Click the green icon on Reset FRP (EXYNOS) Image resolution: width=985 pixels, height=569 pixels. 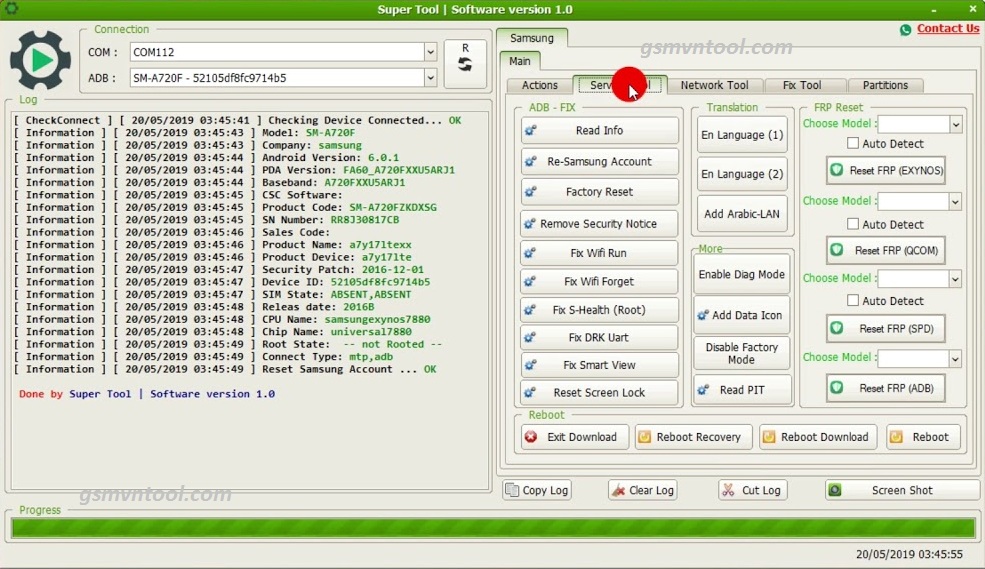(837, 170)
